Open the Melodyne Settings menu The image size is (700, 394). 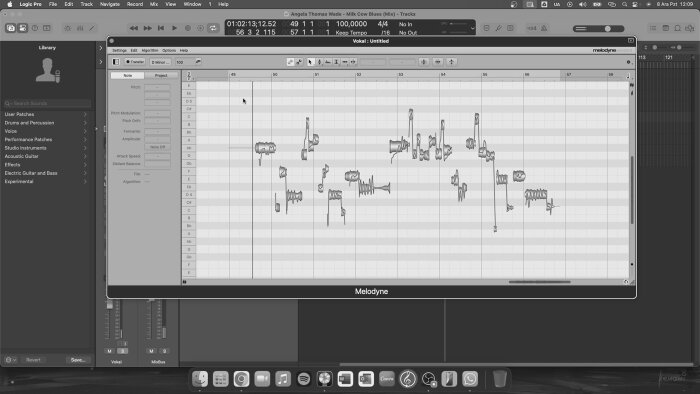[119, 50]
